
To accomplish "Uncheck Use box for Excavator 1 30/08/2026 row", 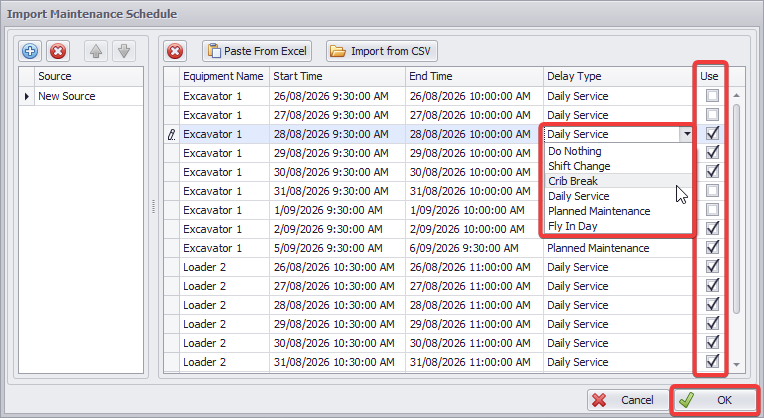I will 712,171.
